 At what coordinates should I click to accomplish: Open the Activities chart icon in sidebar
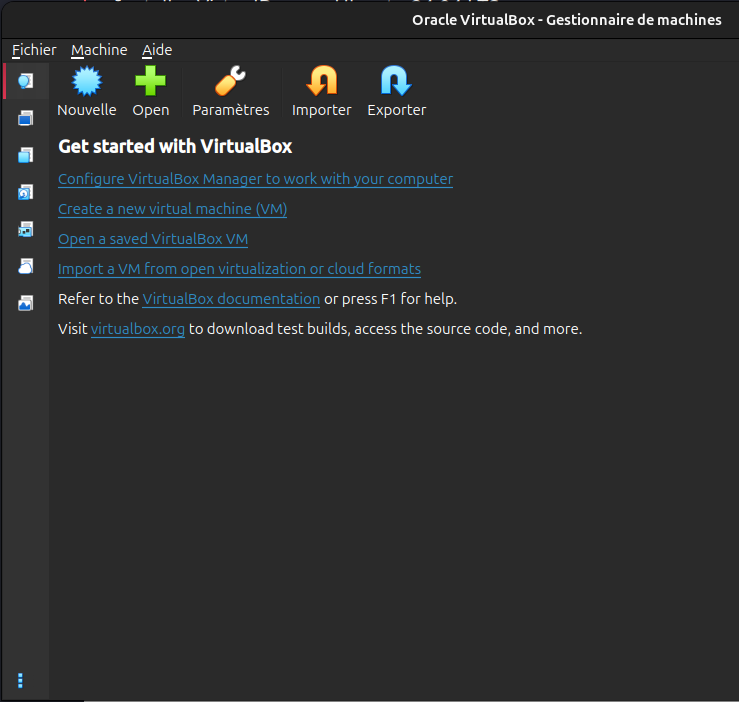coord(26,303)
